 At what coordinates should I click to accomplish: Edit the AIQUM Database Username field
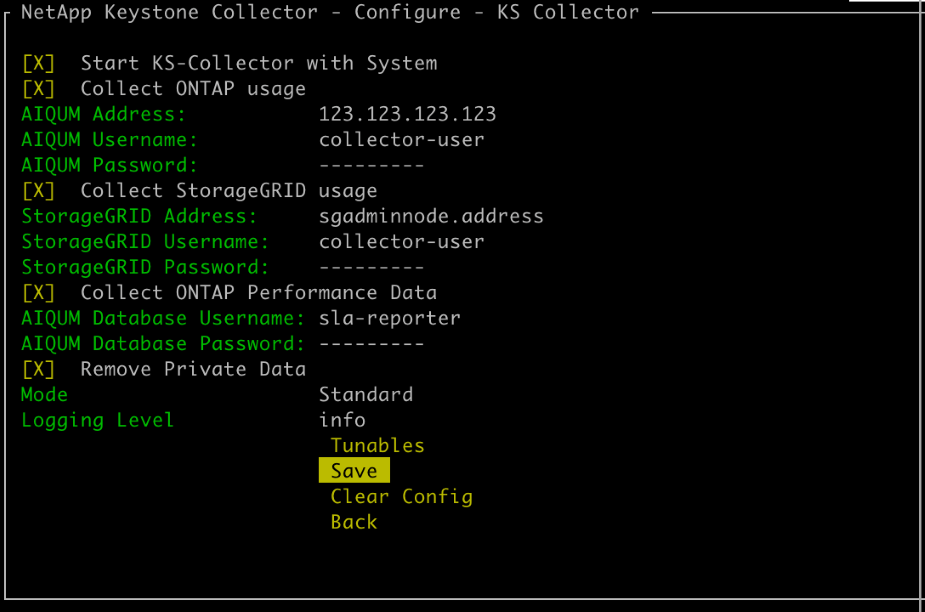click(389, 318)
